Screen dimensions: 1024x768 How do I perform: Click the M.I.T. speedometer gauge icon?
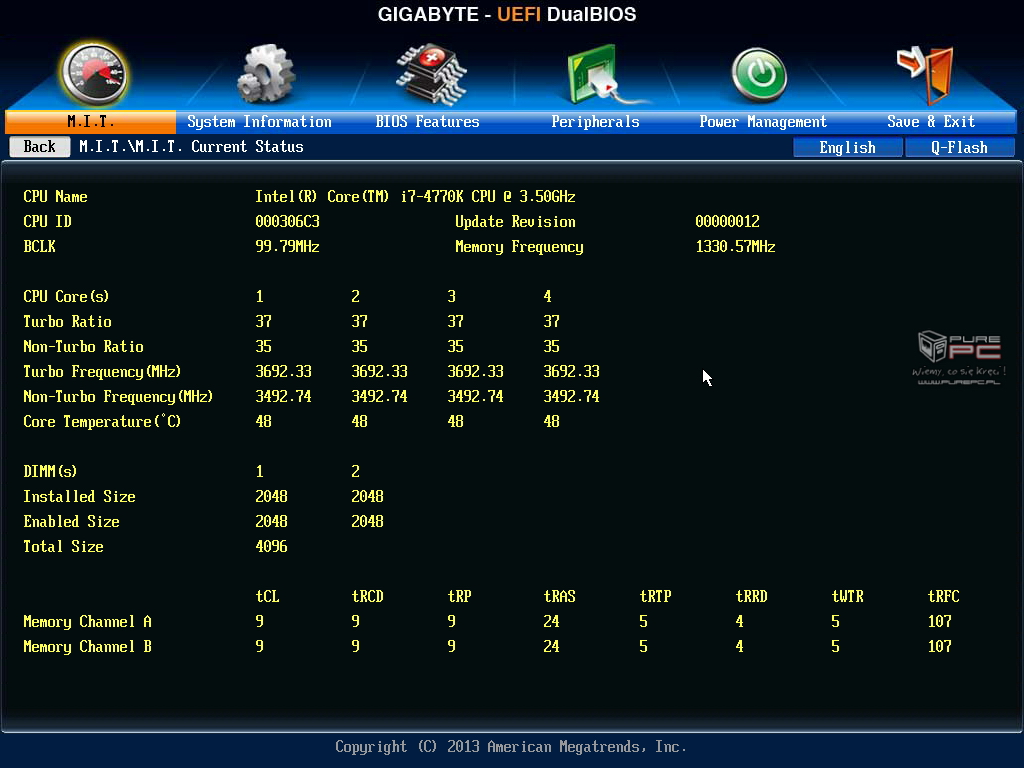(93, 74)
